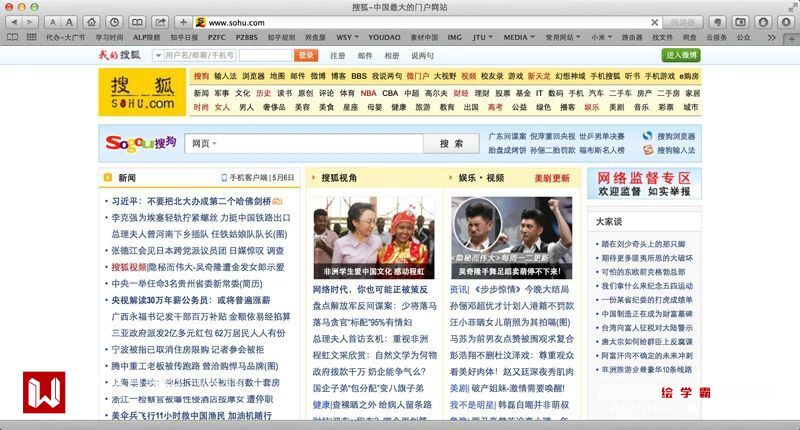Viewport: 800px width, 430px height.
Task: Expand the 小米 bookmark folder
Action: point(602,37)
